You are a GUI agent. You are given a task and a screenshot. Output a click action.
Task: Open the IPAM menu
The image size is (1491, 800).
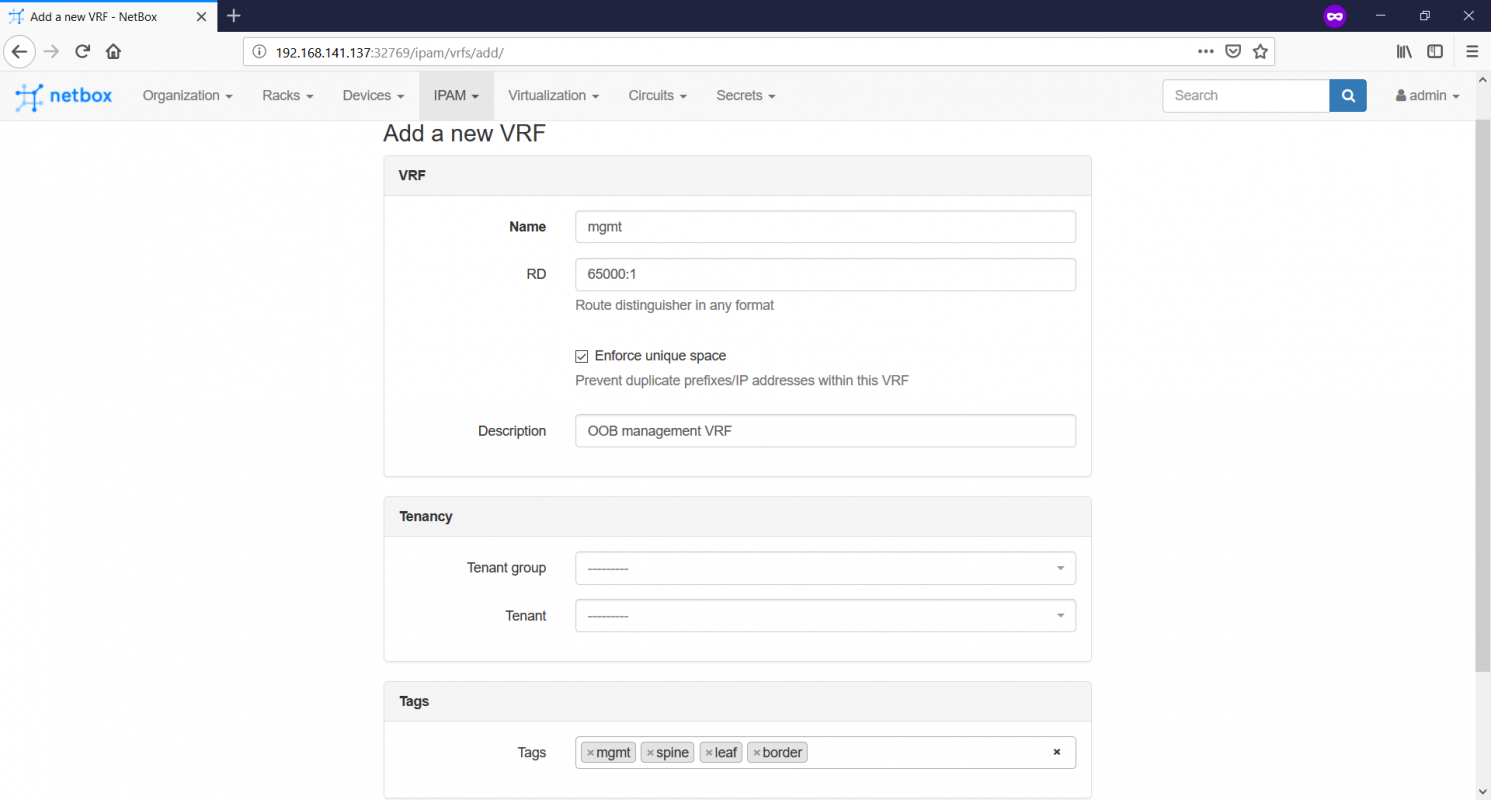456,95
